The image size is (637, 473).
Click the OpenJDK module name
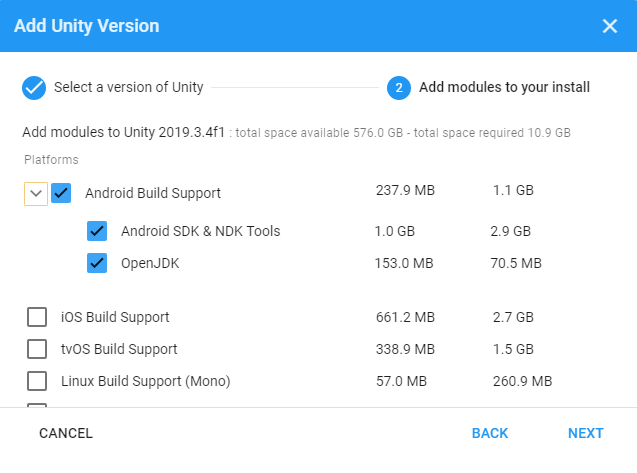pyautogui.click(x=151, y=263)
